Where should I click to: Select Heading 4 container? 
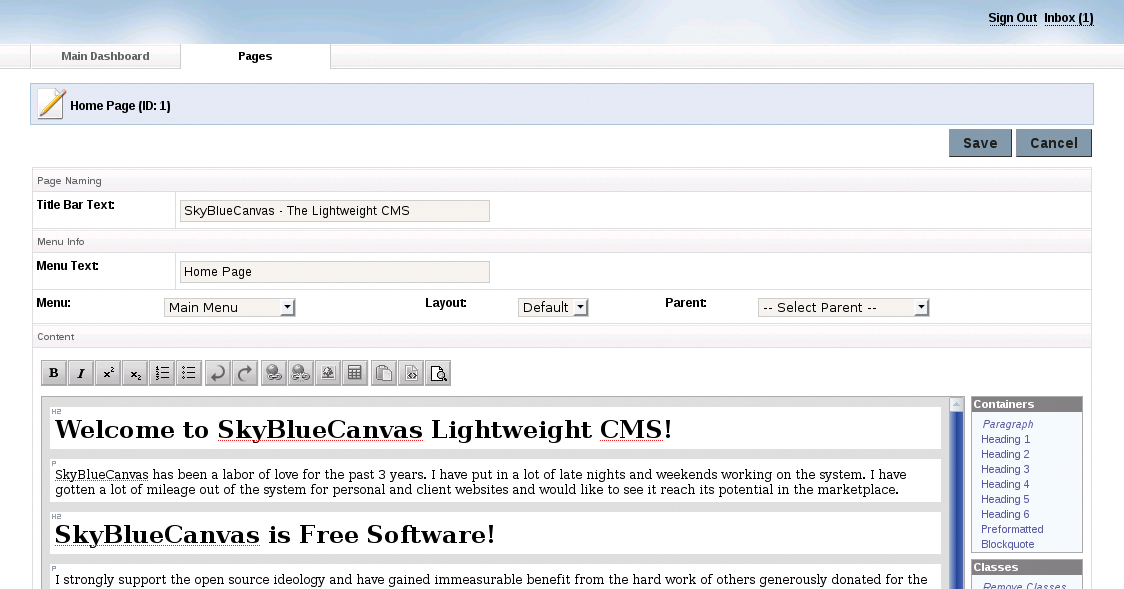point(1005,484)
